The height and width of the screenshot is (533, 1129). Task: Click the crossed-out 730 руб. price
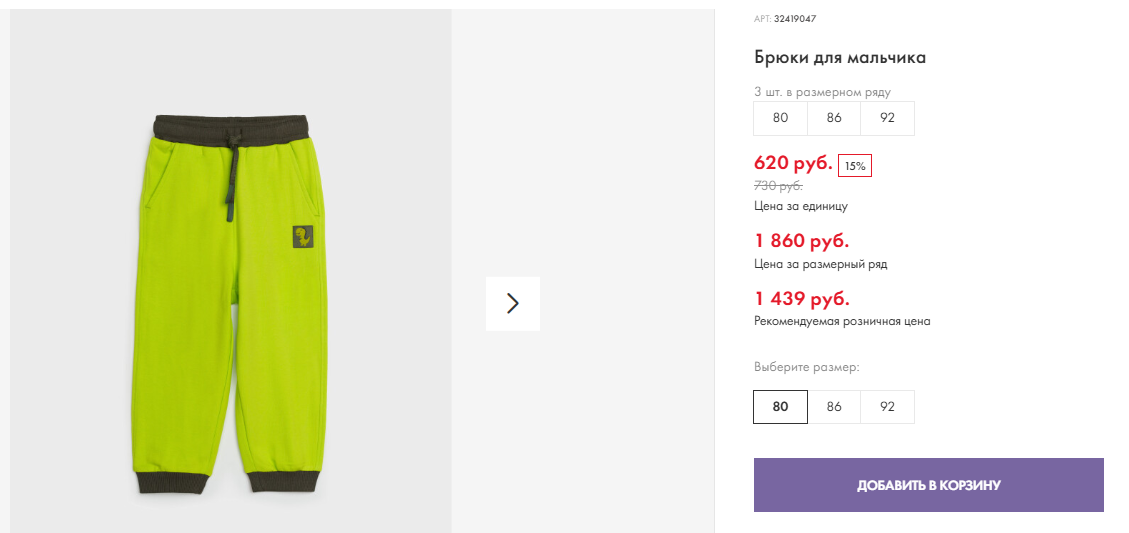(x=778, y=186)
